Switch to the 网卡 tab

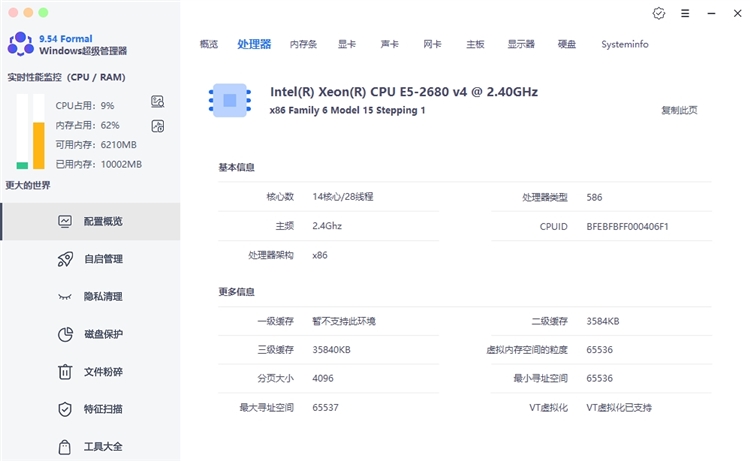coord(432,44)
